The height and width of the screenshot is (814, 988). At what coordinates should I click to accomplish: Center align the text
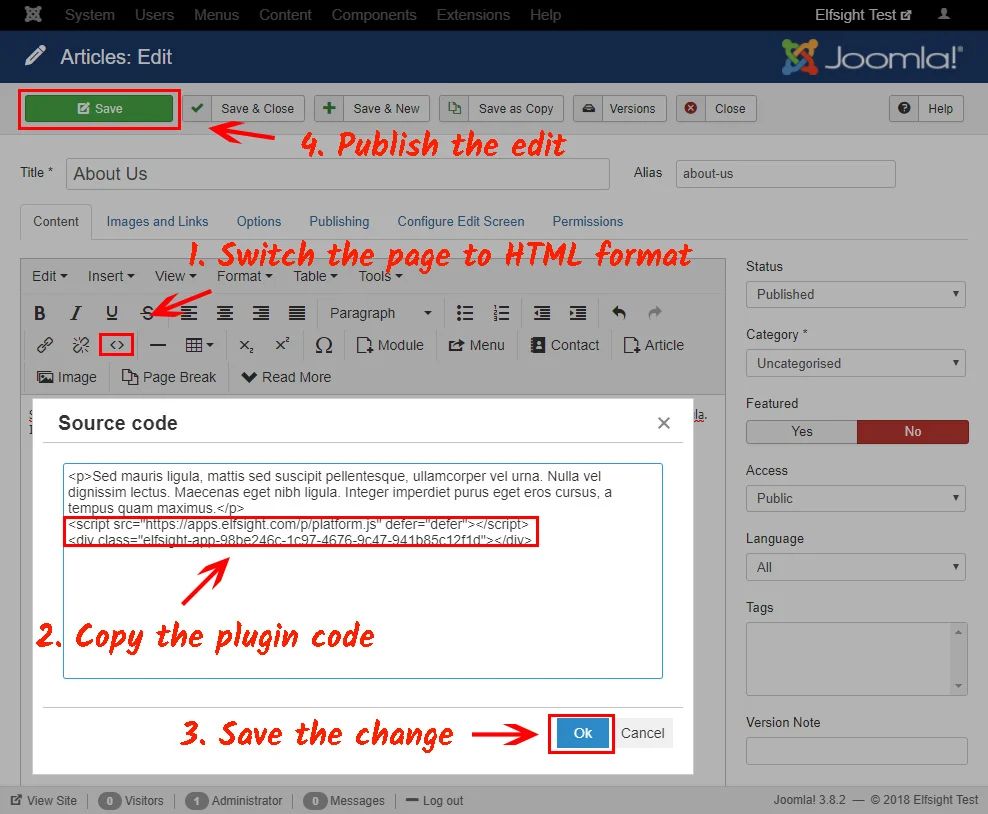click(x=225, y=312)
